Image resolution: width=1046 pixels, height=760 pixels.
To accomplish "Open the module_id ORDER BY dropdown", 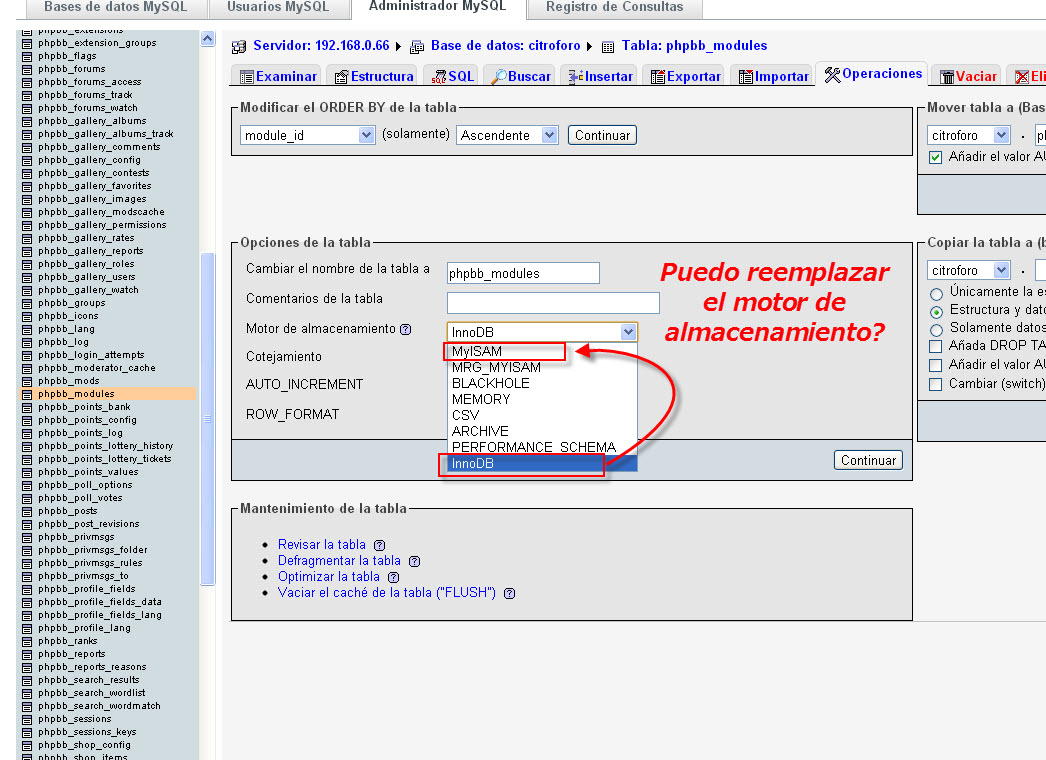I will 307,134.
